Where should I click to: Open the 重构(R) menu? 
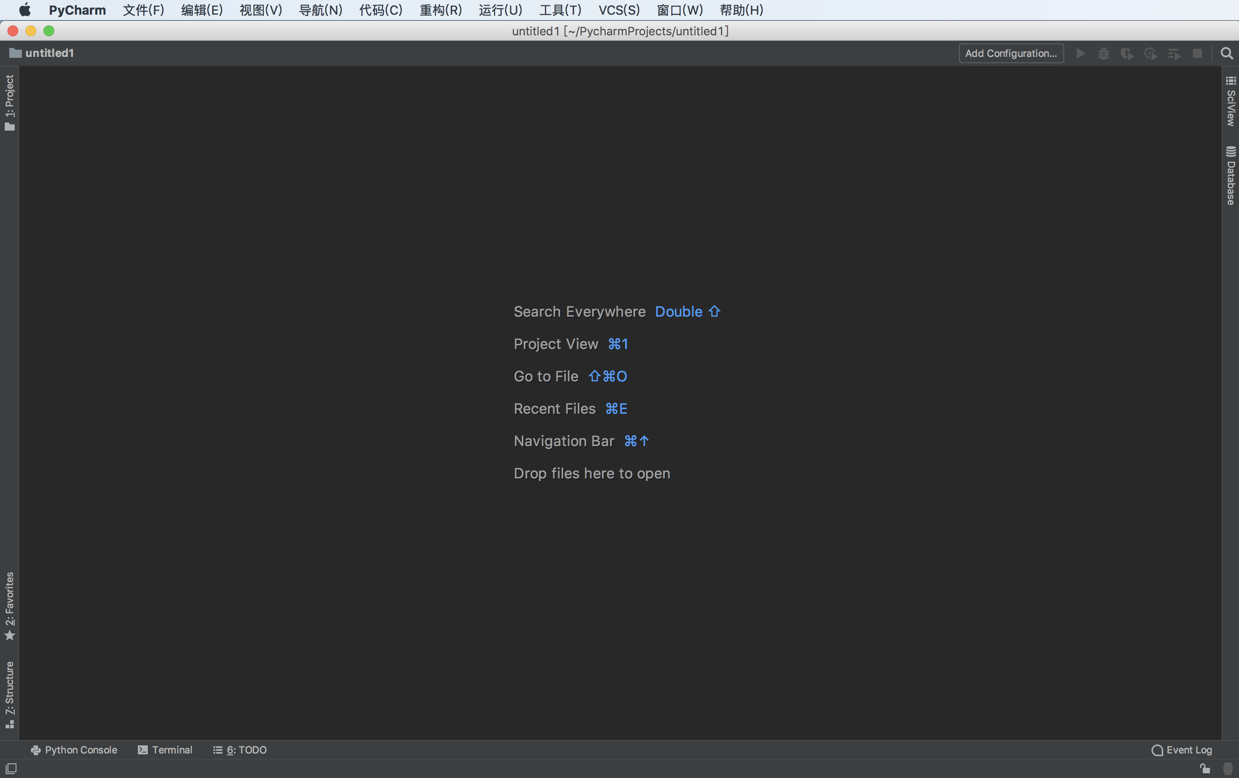point(441,10)
